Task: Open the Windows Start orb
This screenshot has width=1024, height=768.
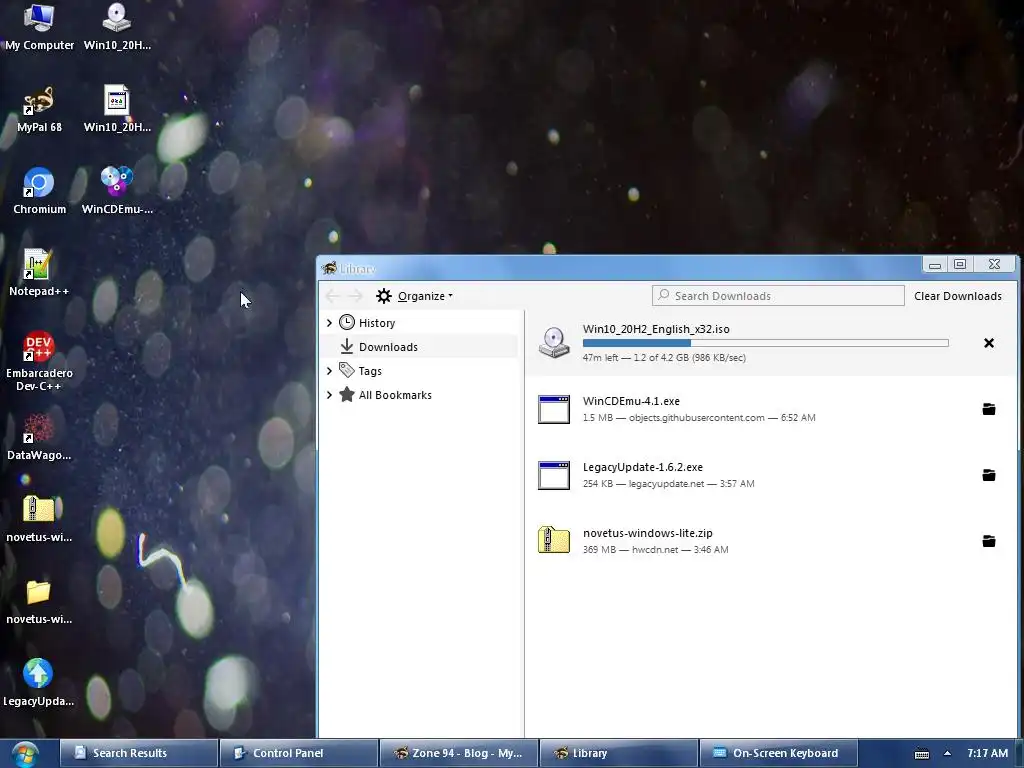Action: pyautogui.click(x=24, y=754)
